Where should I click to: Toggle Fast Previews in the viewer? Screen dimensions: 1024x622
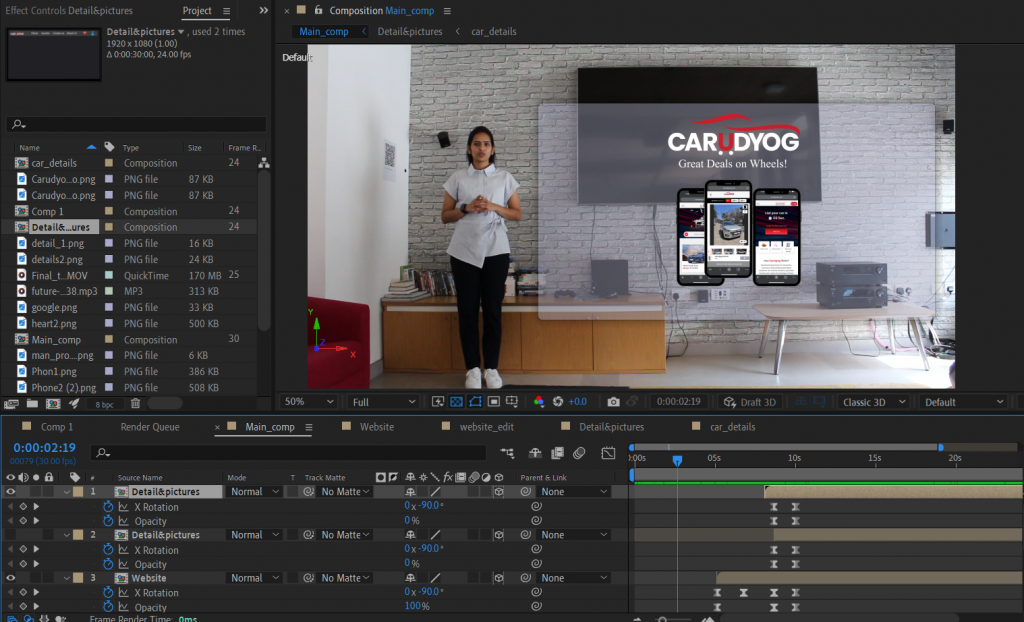coord(438,402)
